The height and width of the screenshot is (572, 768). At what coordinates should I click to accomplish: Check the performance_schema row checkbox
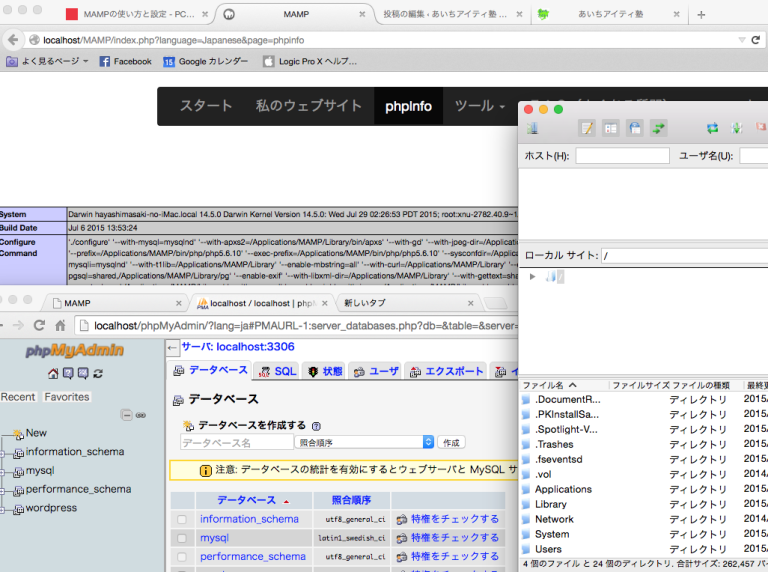(x=182, y=557)
